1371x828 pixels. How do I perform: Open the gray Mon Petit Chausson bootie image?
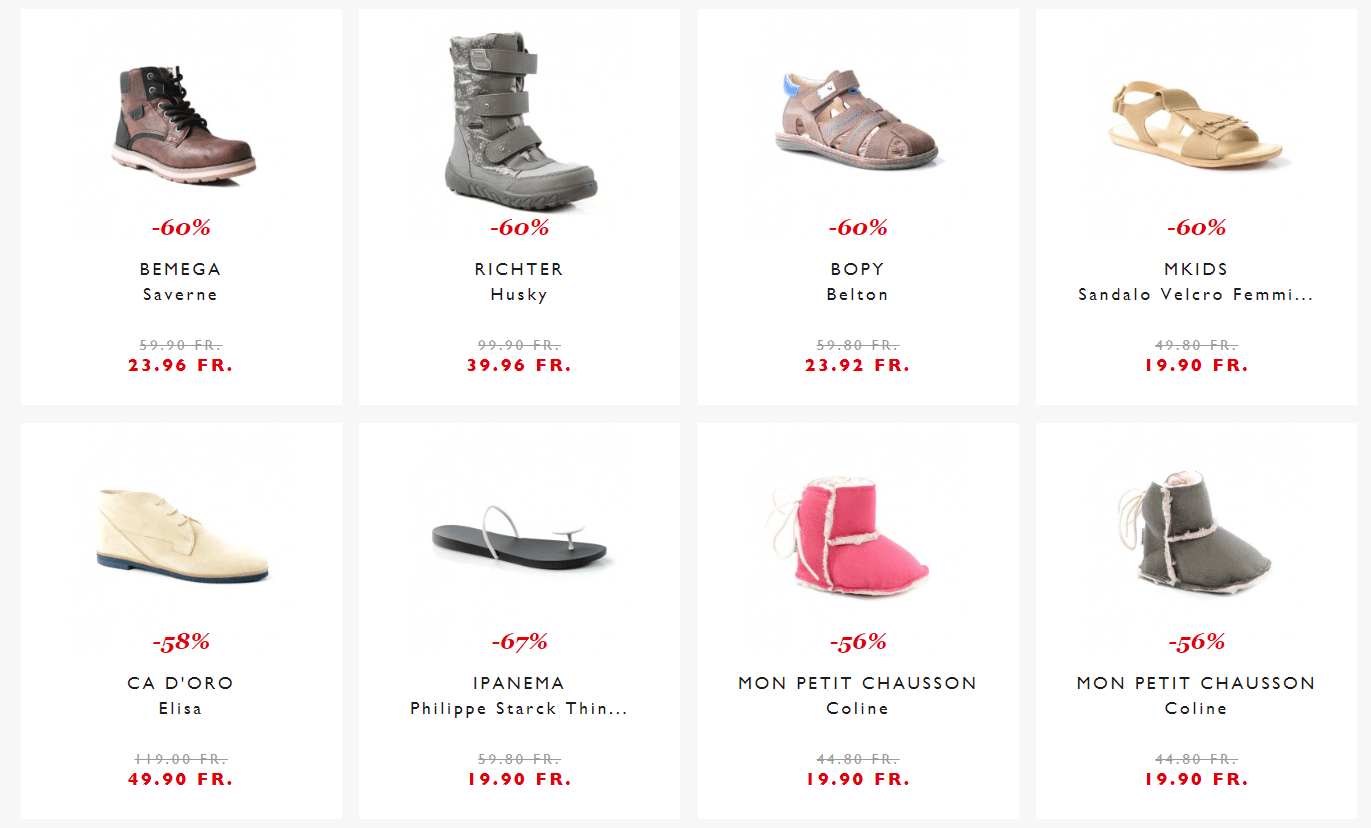[x=1196, y=535]
